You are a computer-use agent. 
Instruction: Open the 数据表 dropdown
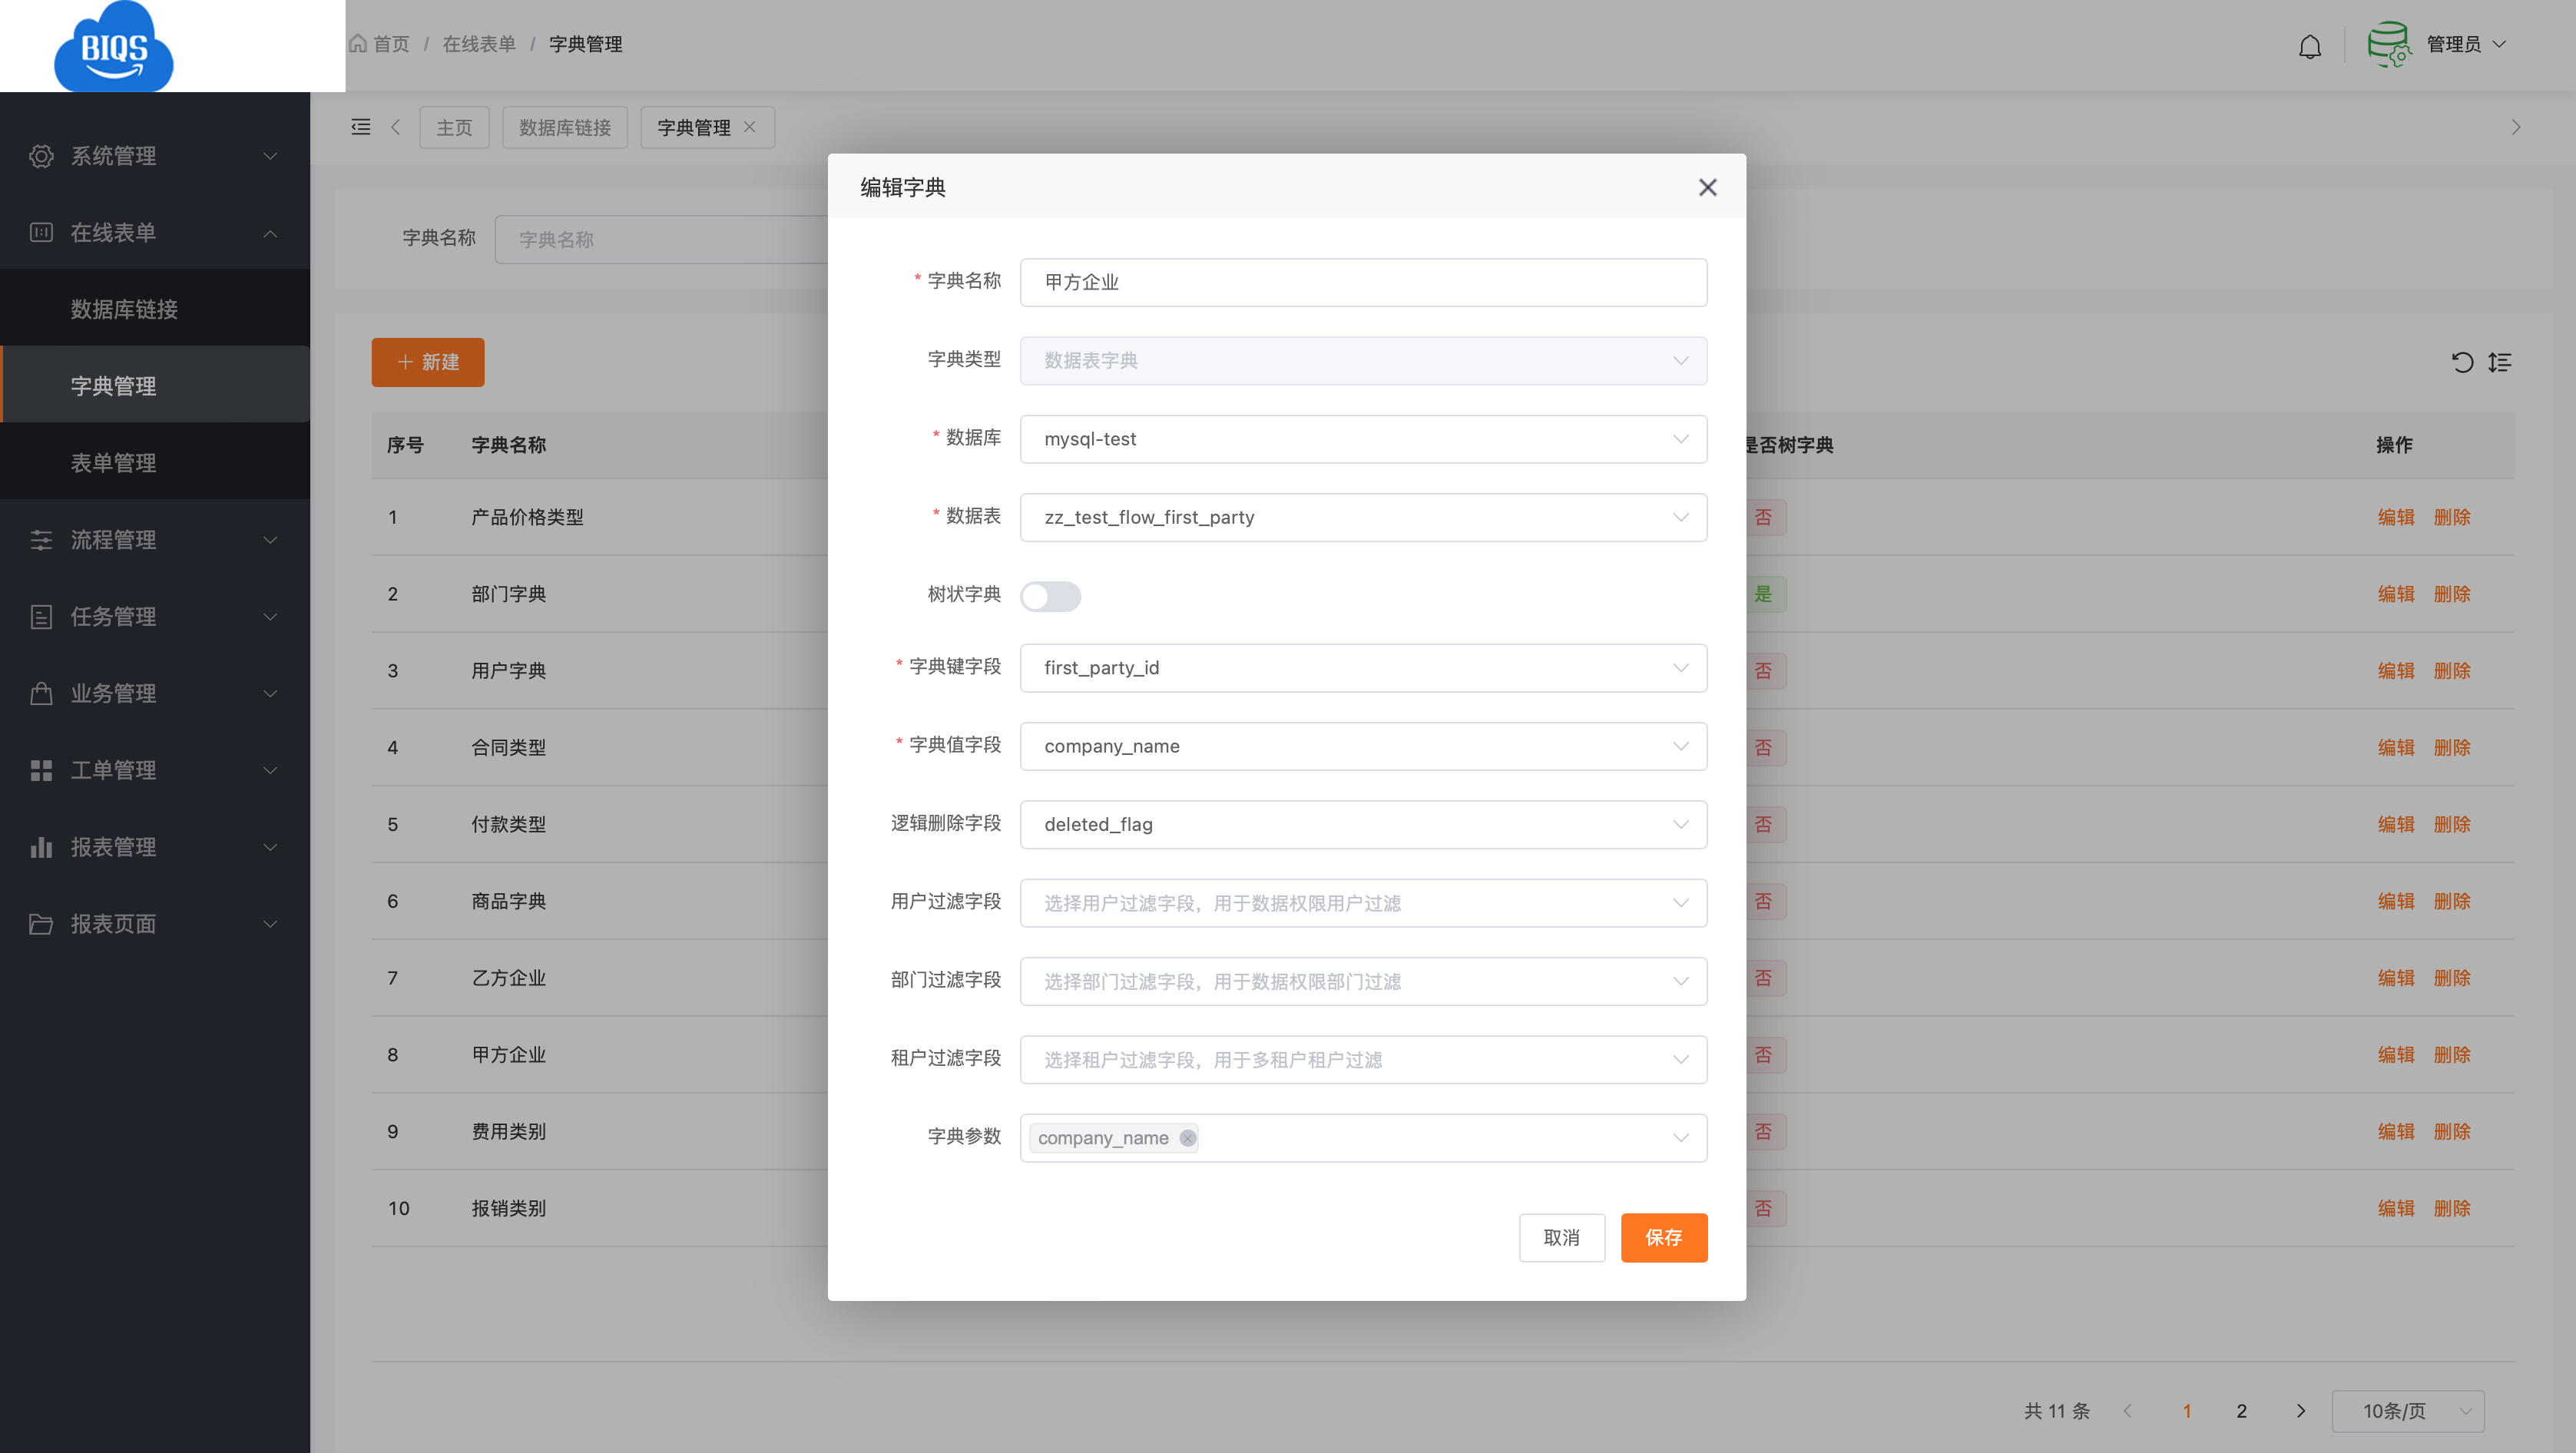click(1363, 517)
